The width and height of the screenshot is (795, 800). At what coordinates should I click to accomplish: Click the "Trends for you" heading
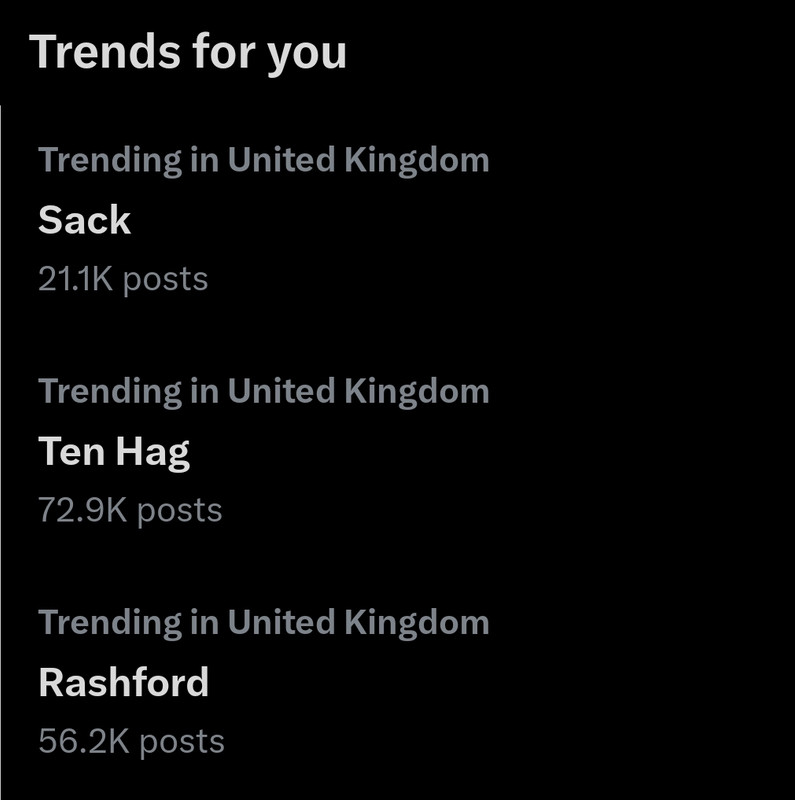188,52
